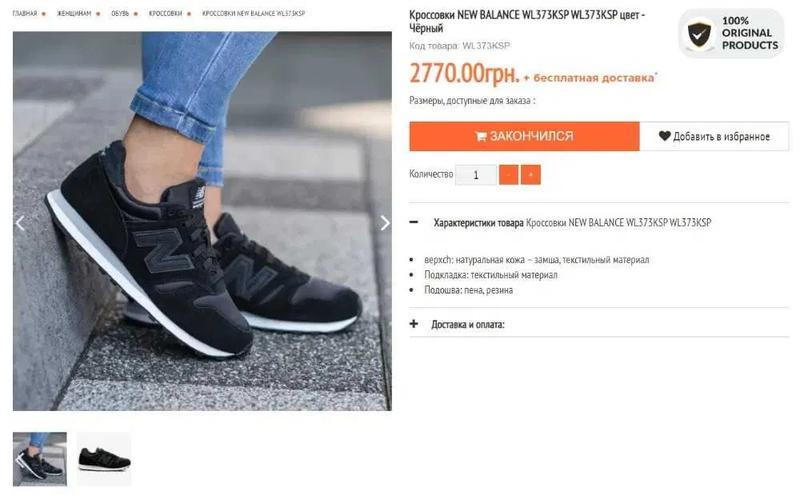This screenshot has width=800, height=495.
Task: Select the side-view black sneaker thumbnail
Action: (104, 459)
